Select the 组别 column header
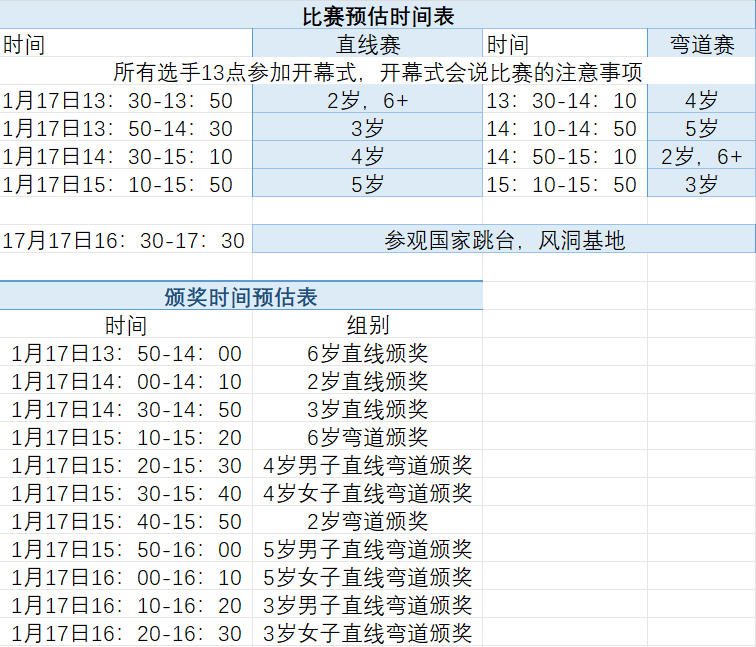Viewport: 756px width, 647px height. [367, 325]
